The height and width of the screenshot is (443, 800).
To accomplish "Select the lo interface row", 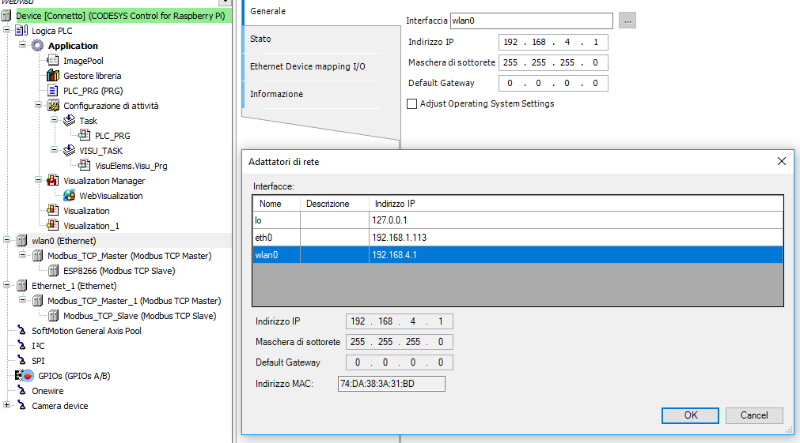I will (518, 220).
